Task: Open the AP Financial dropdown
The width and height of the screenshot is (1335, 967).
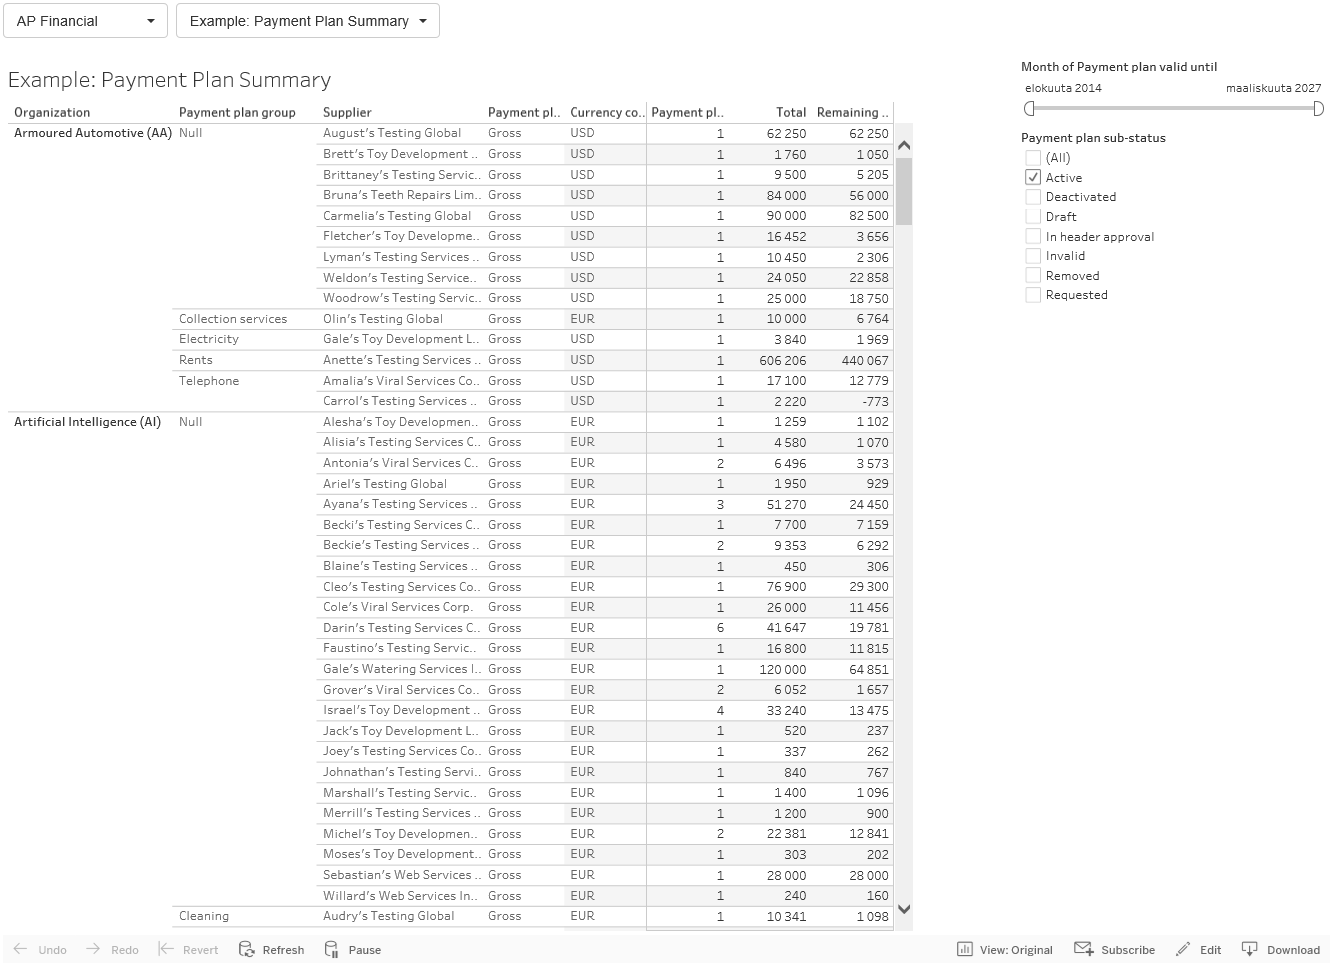Action: pos(85,21)
